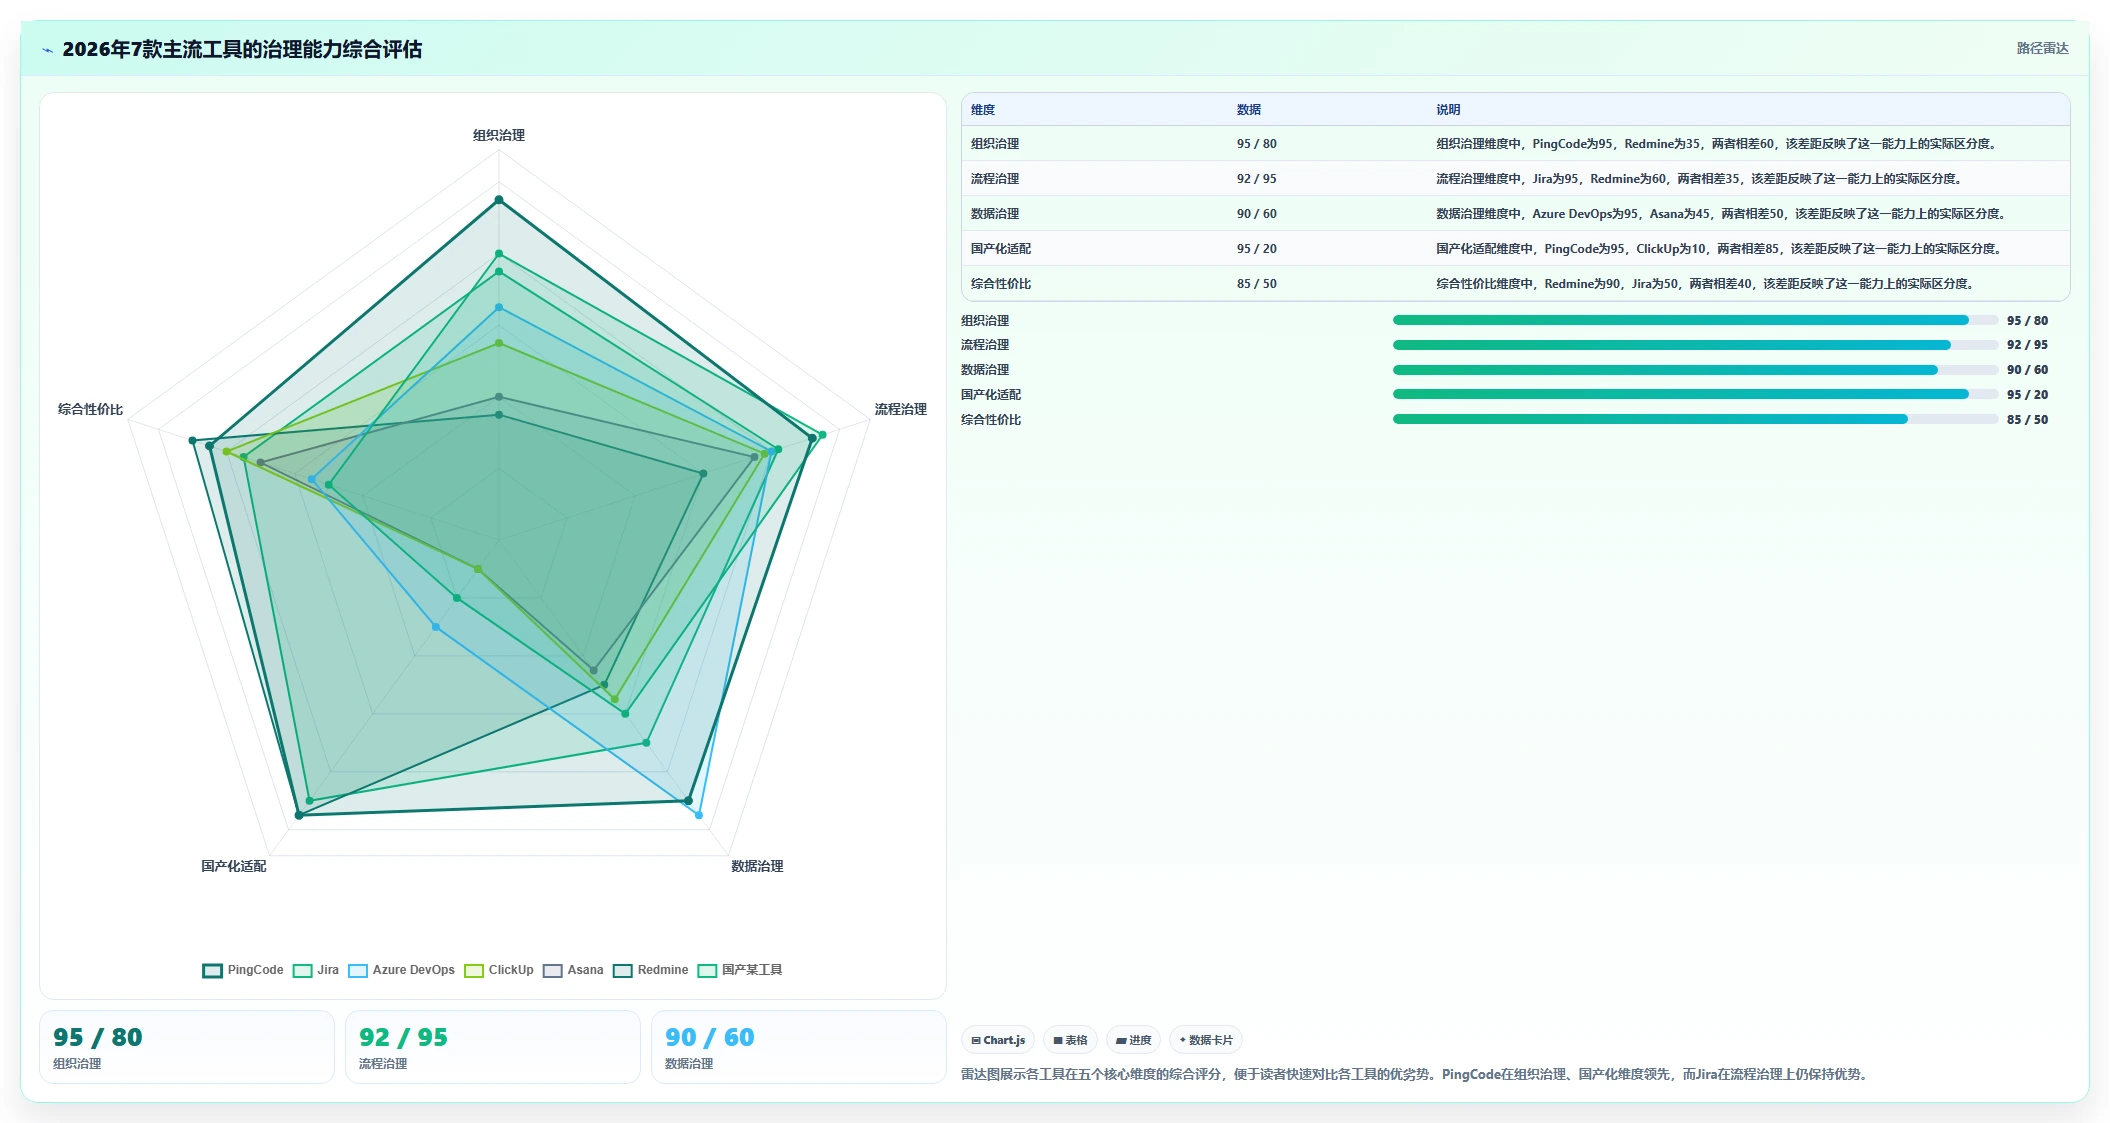2110x1123 pixels.
Task: Click the 组织治理 progress bar
Action: pos(1695,320)
